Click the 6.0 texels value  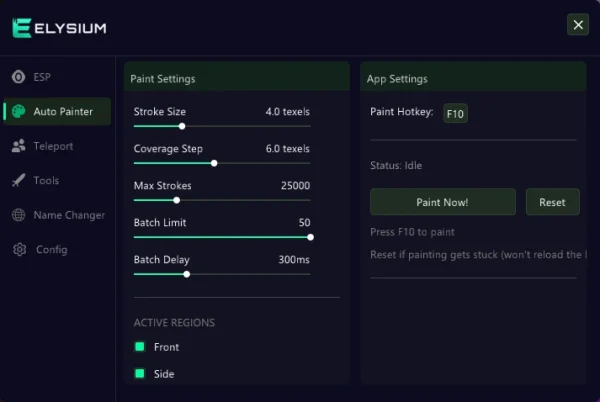point(287,149)
